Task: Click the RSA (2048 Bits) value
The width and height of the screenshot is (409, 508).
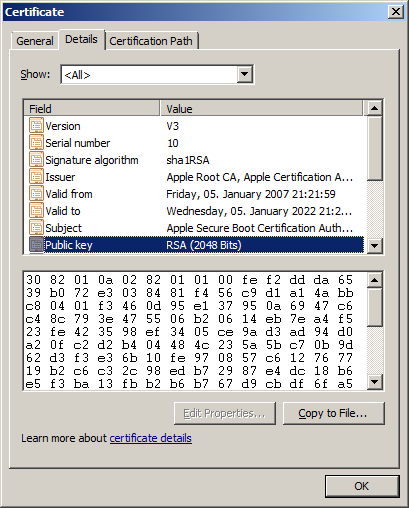Action: point(204,245)
